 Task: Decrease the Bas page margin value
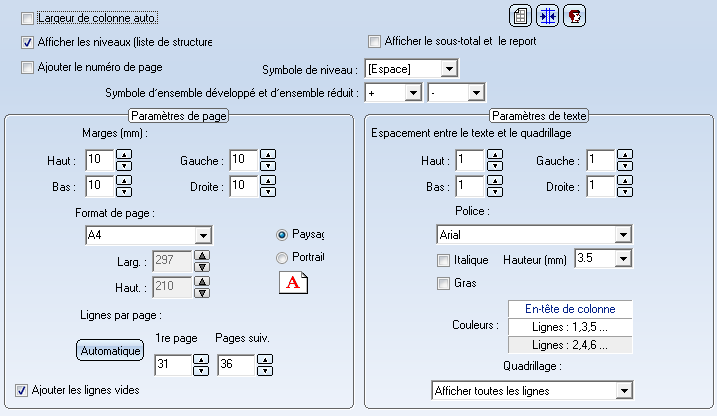[x=125, y=190]
